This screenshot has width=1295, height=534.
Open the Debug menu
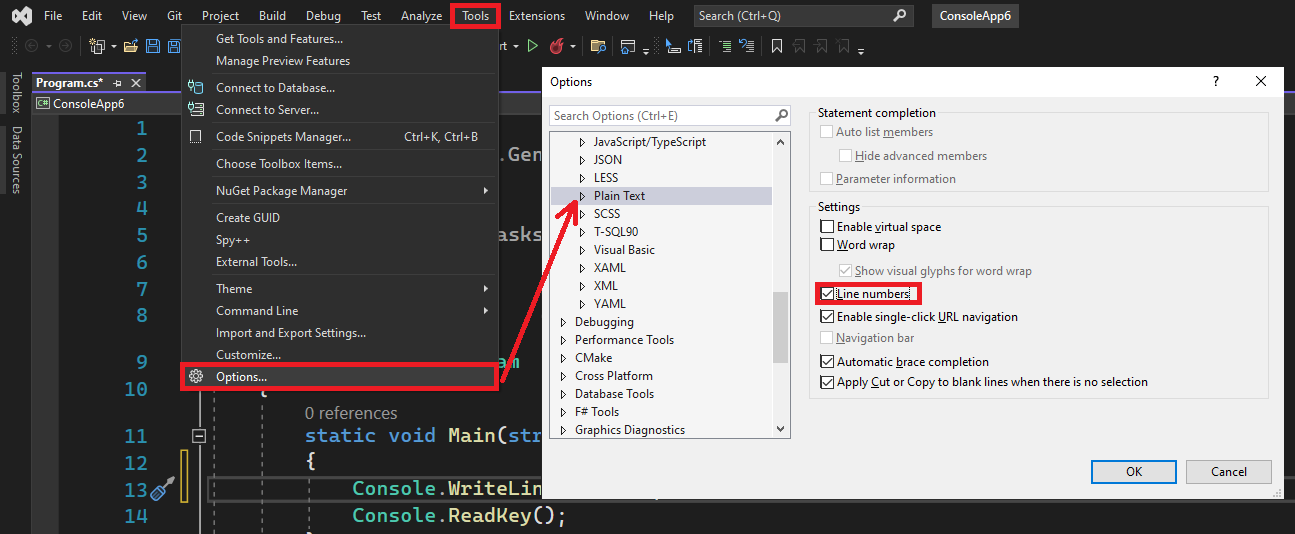point(323,16)
